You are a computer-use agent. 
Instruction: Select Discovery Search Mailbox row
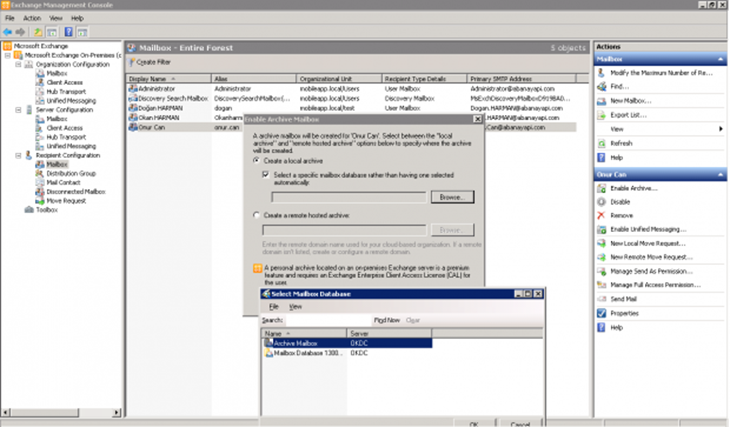tap(351, 99)
